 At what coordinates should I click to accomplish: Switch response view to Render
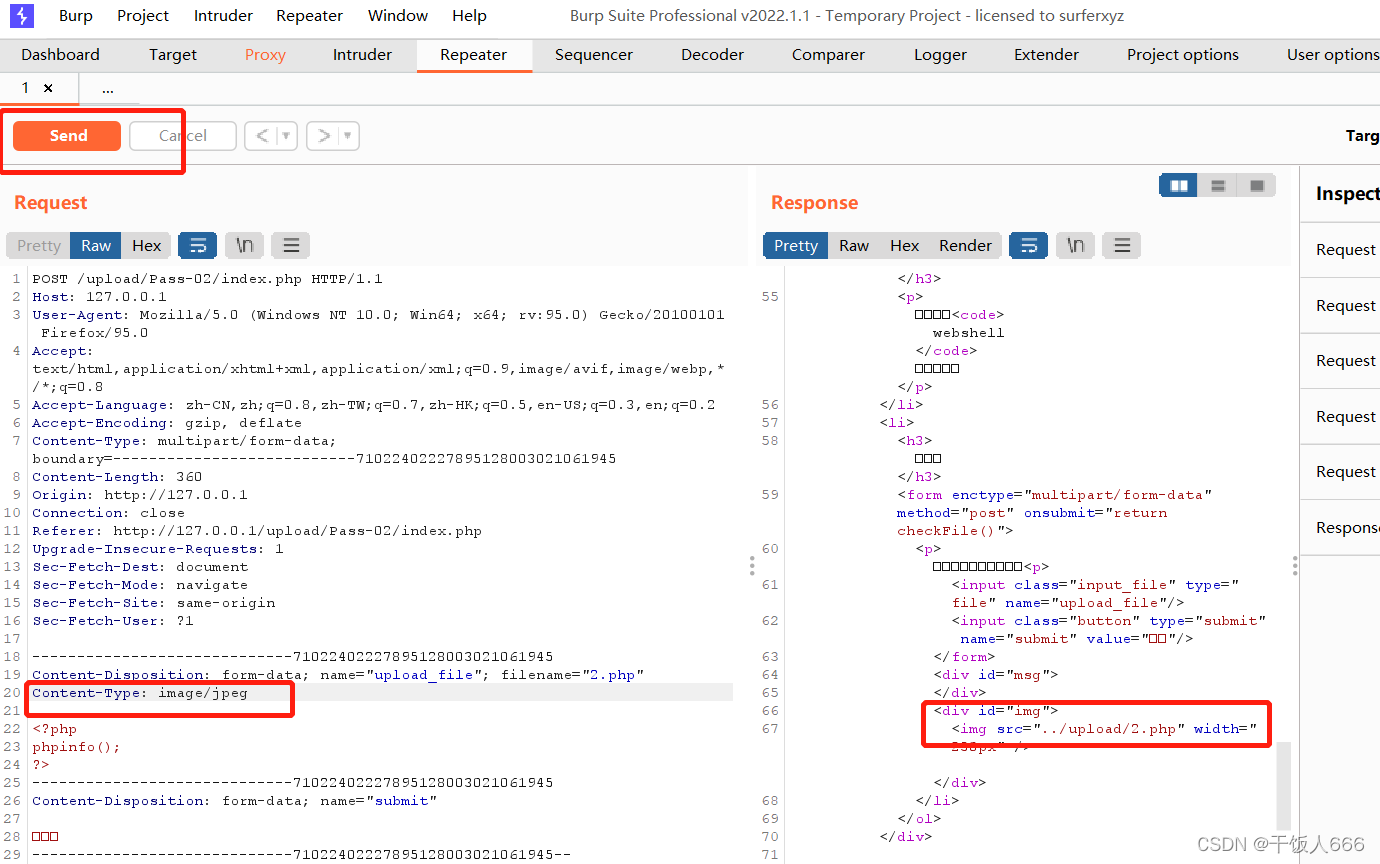pos(965,245)
